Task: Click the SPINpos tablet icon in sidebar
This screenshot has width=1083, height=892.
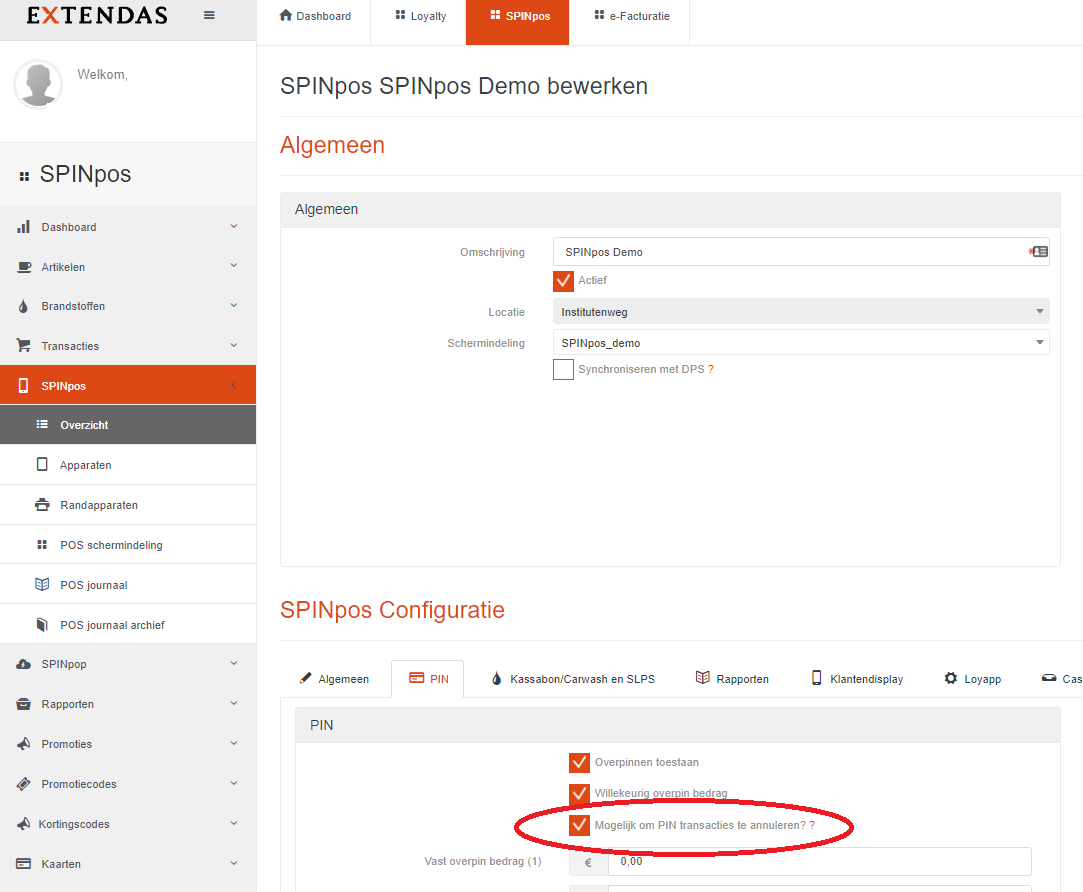Action: tap(23, 386)
